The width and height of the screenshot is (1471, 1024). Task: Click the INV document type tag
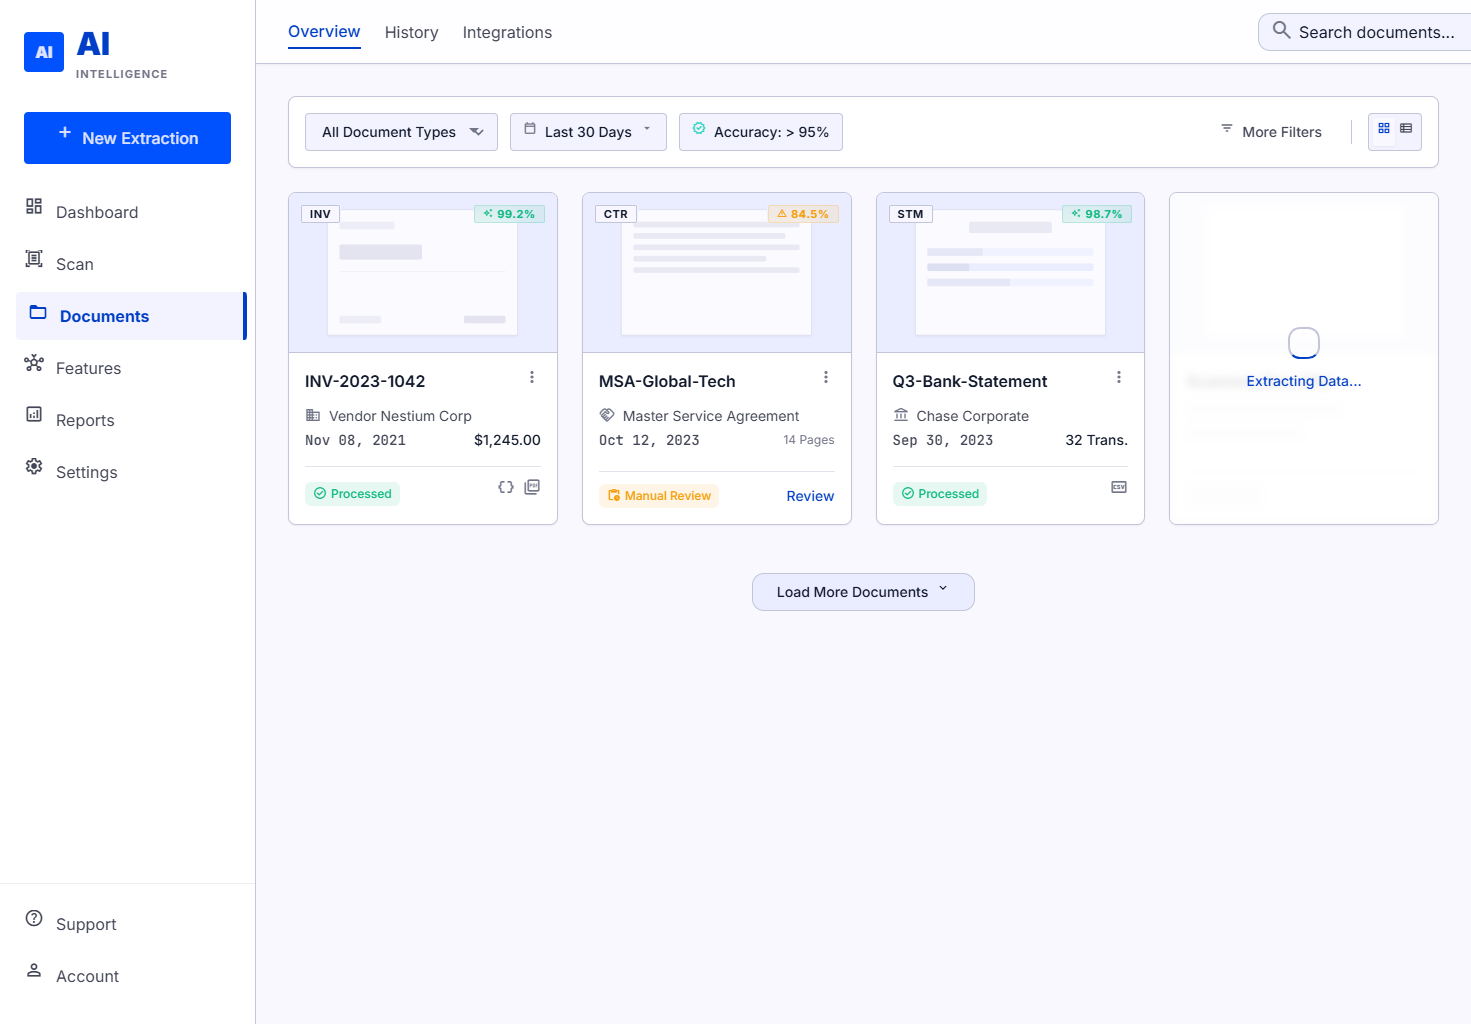click(320, 214)
